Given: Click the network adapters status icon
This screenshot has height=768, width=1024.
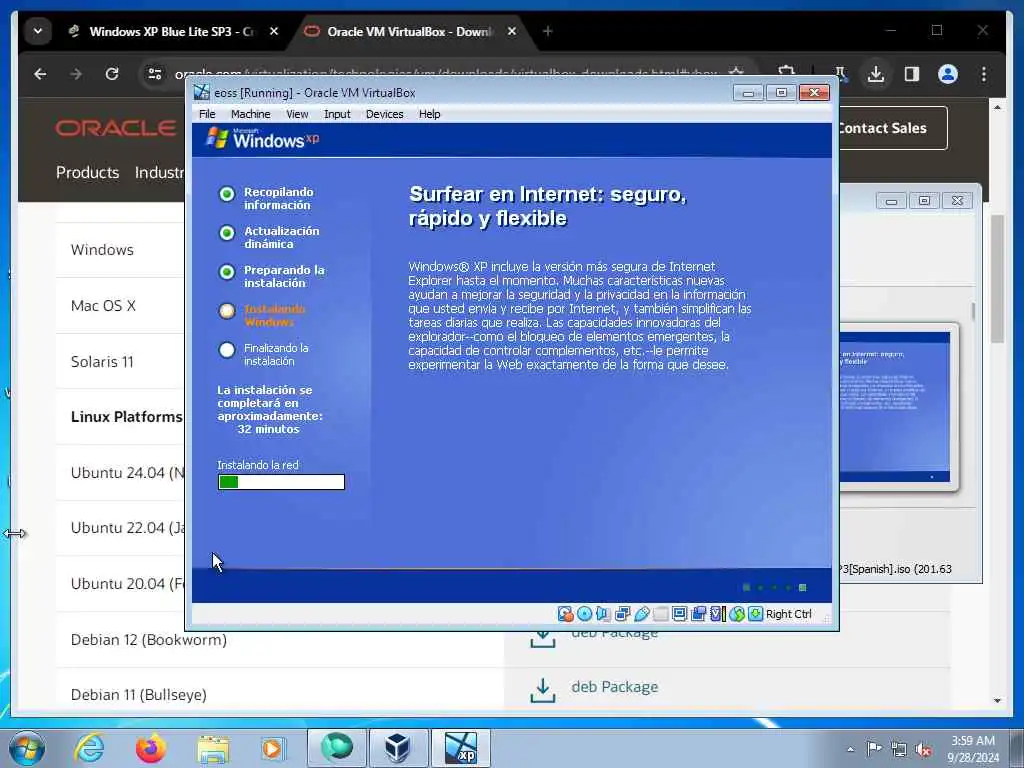Looking at the screenshot, I should 622,614.
